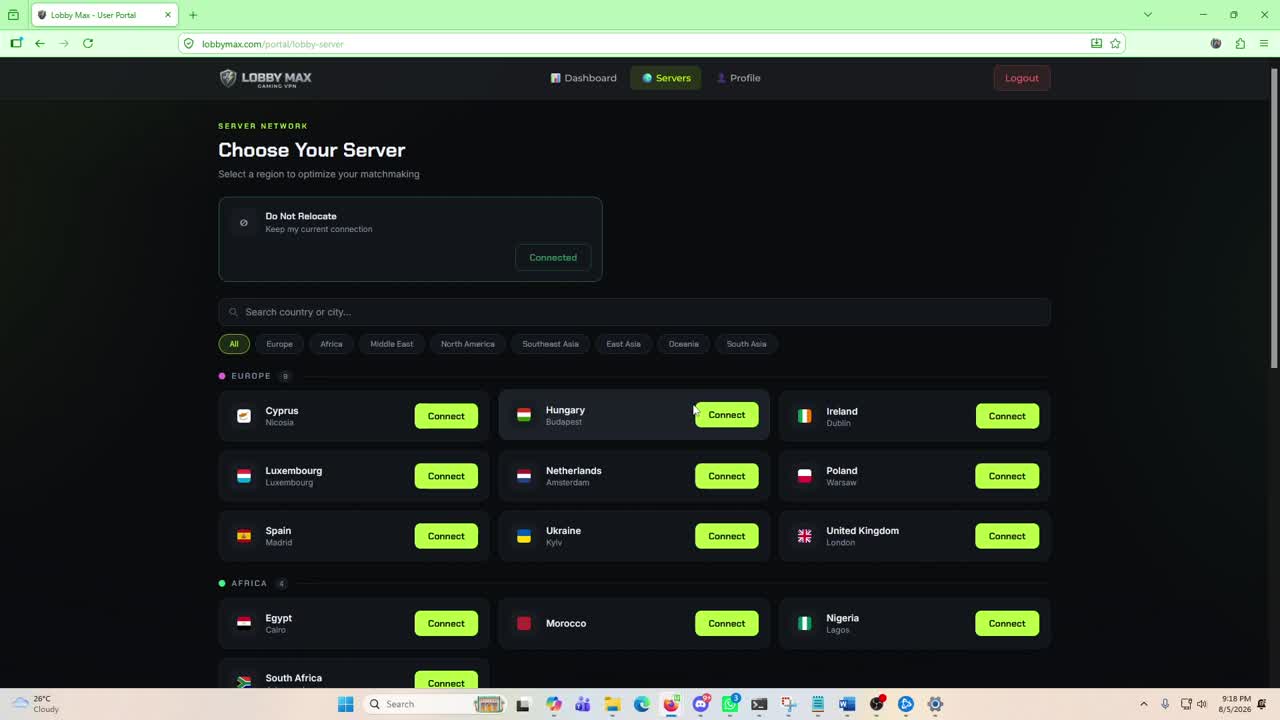The width and height of the screenshot is (1280, 720).
Task: Click the Ireland flag icon
Action: (804, 416)
